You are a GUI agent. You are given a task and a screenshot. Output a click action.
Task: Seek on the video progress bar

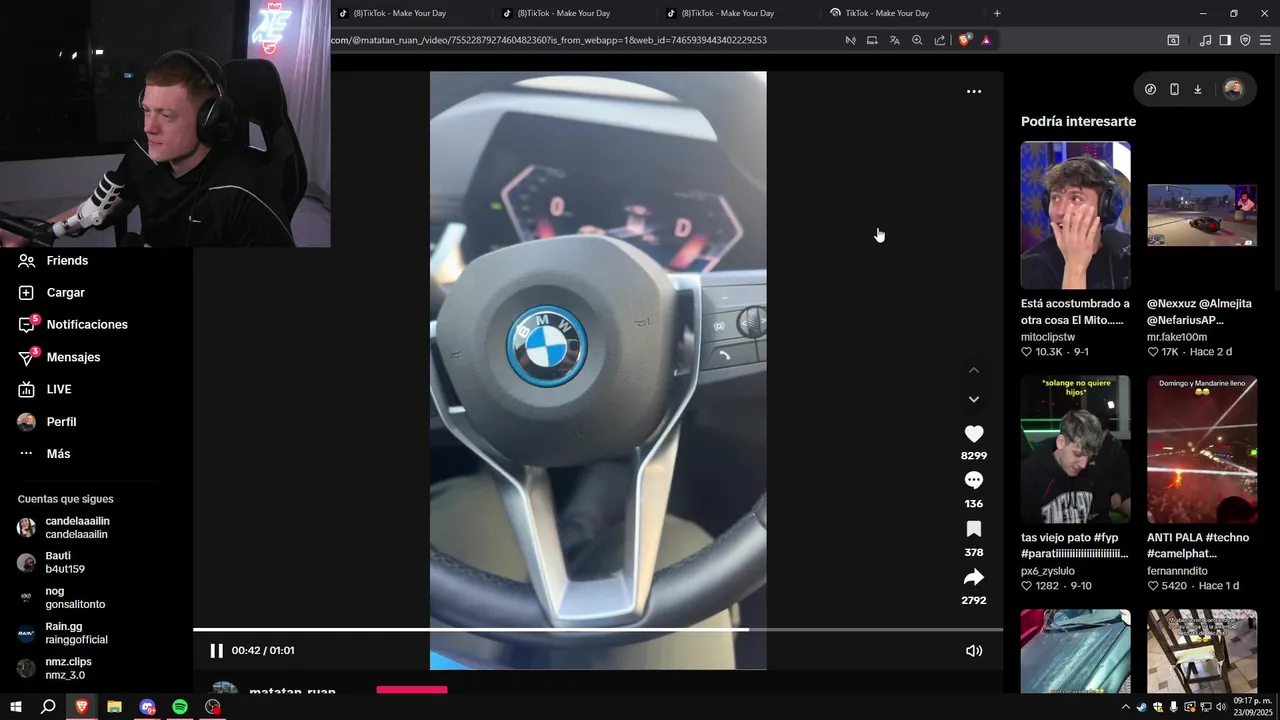598,629
